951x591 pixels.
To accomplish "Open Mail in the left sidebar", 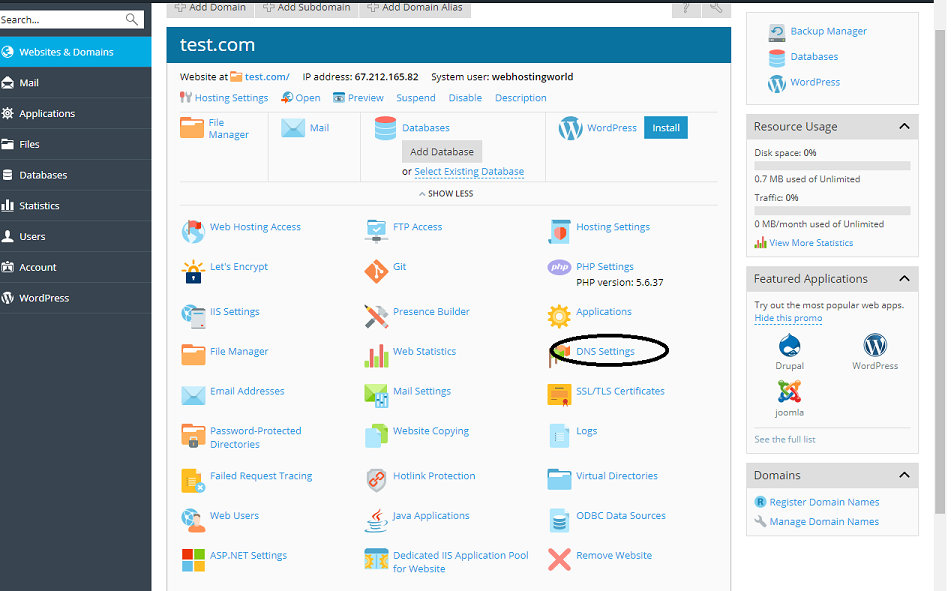I will click(x=29, y=83).
